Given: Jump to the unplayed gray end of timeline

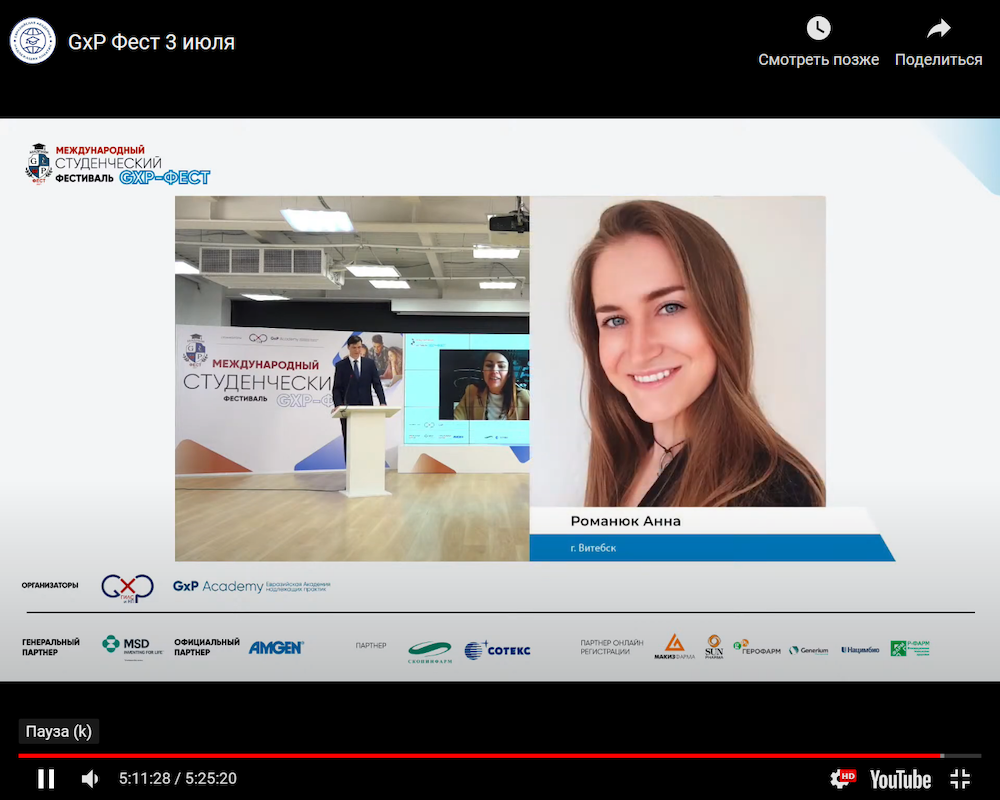Looking at the screenshot, I should point(962,755).
